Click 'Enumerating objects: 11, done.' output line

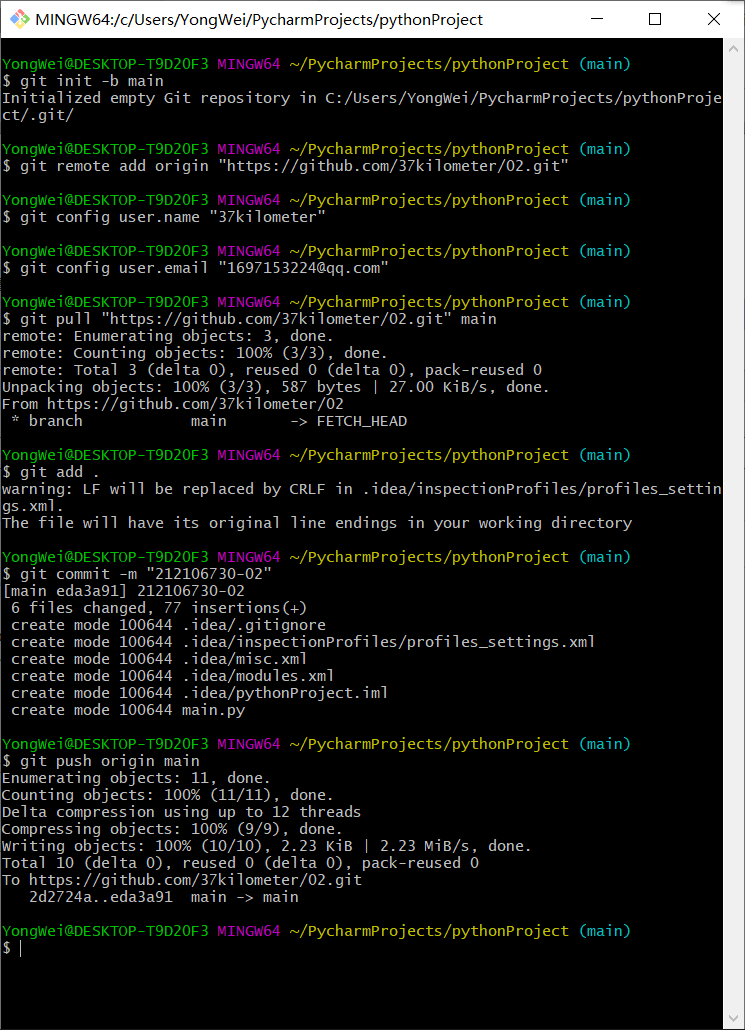137,778
